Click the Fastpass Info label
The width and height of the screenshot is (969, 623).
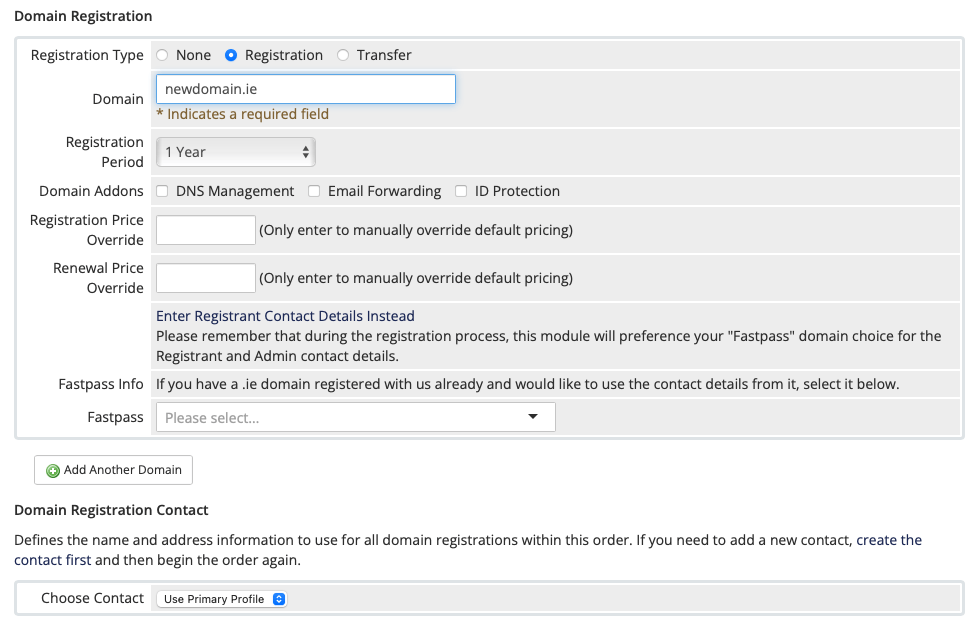point(101,384)
